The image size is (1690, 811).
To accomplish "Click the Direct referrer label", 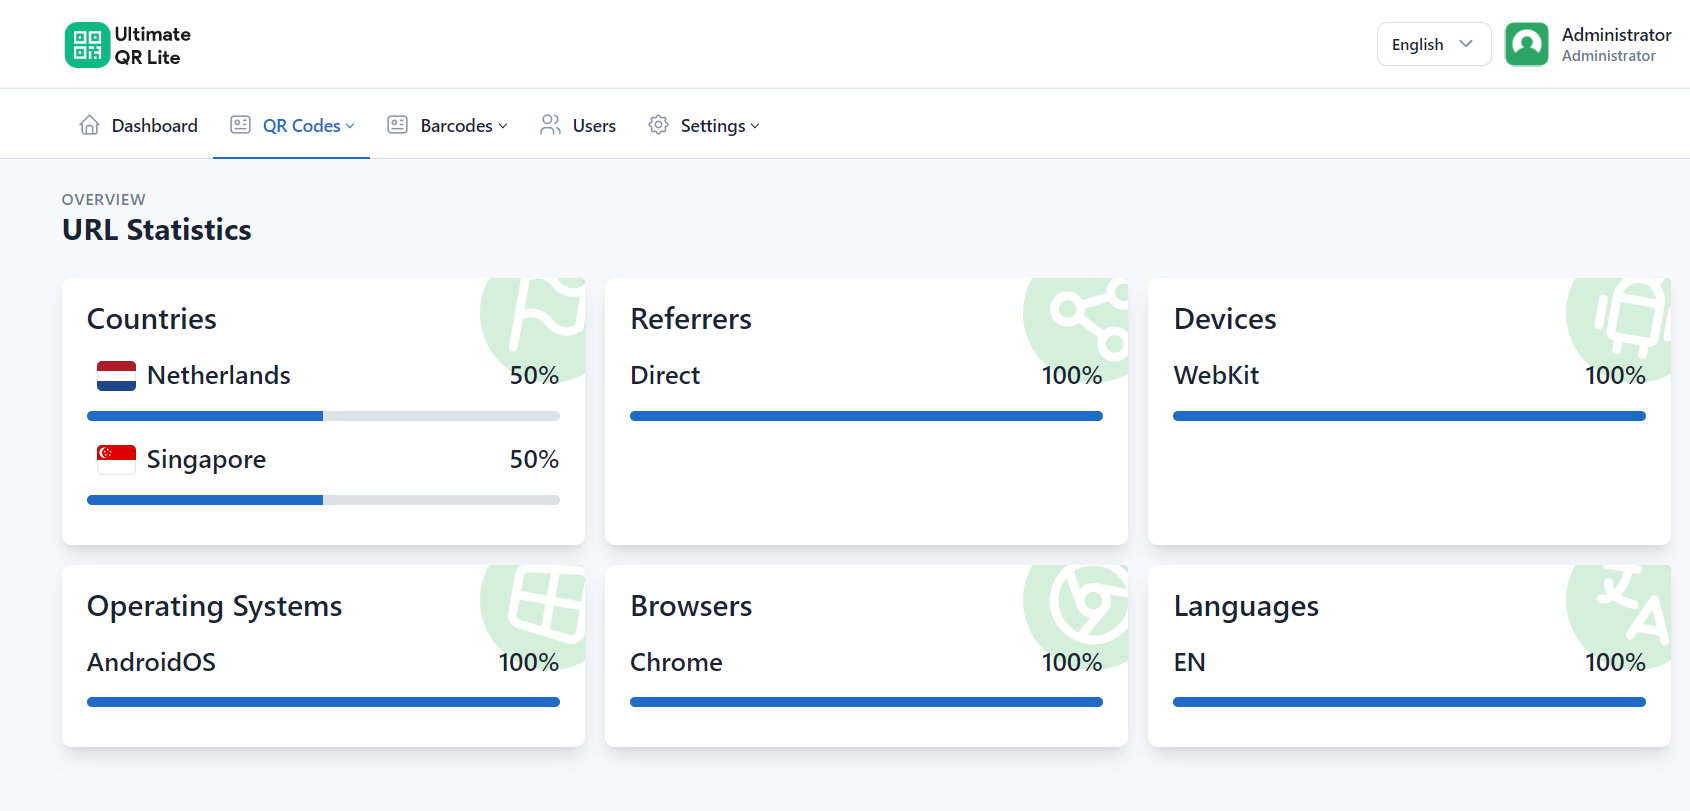I will click(665, 375).
